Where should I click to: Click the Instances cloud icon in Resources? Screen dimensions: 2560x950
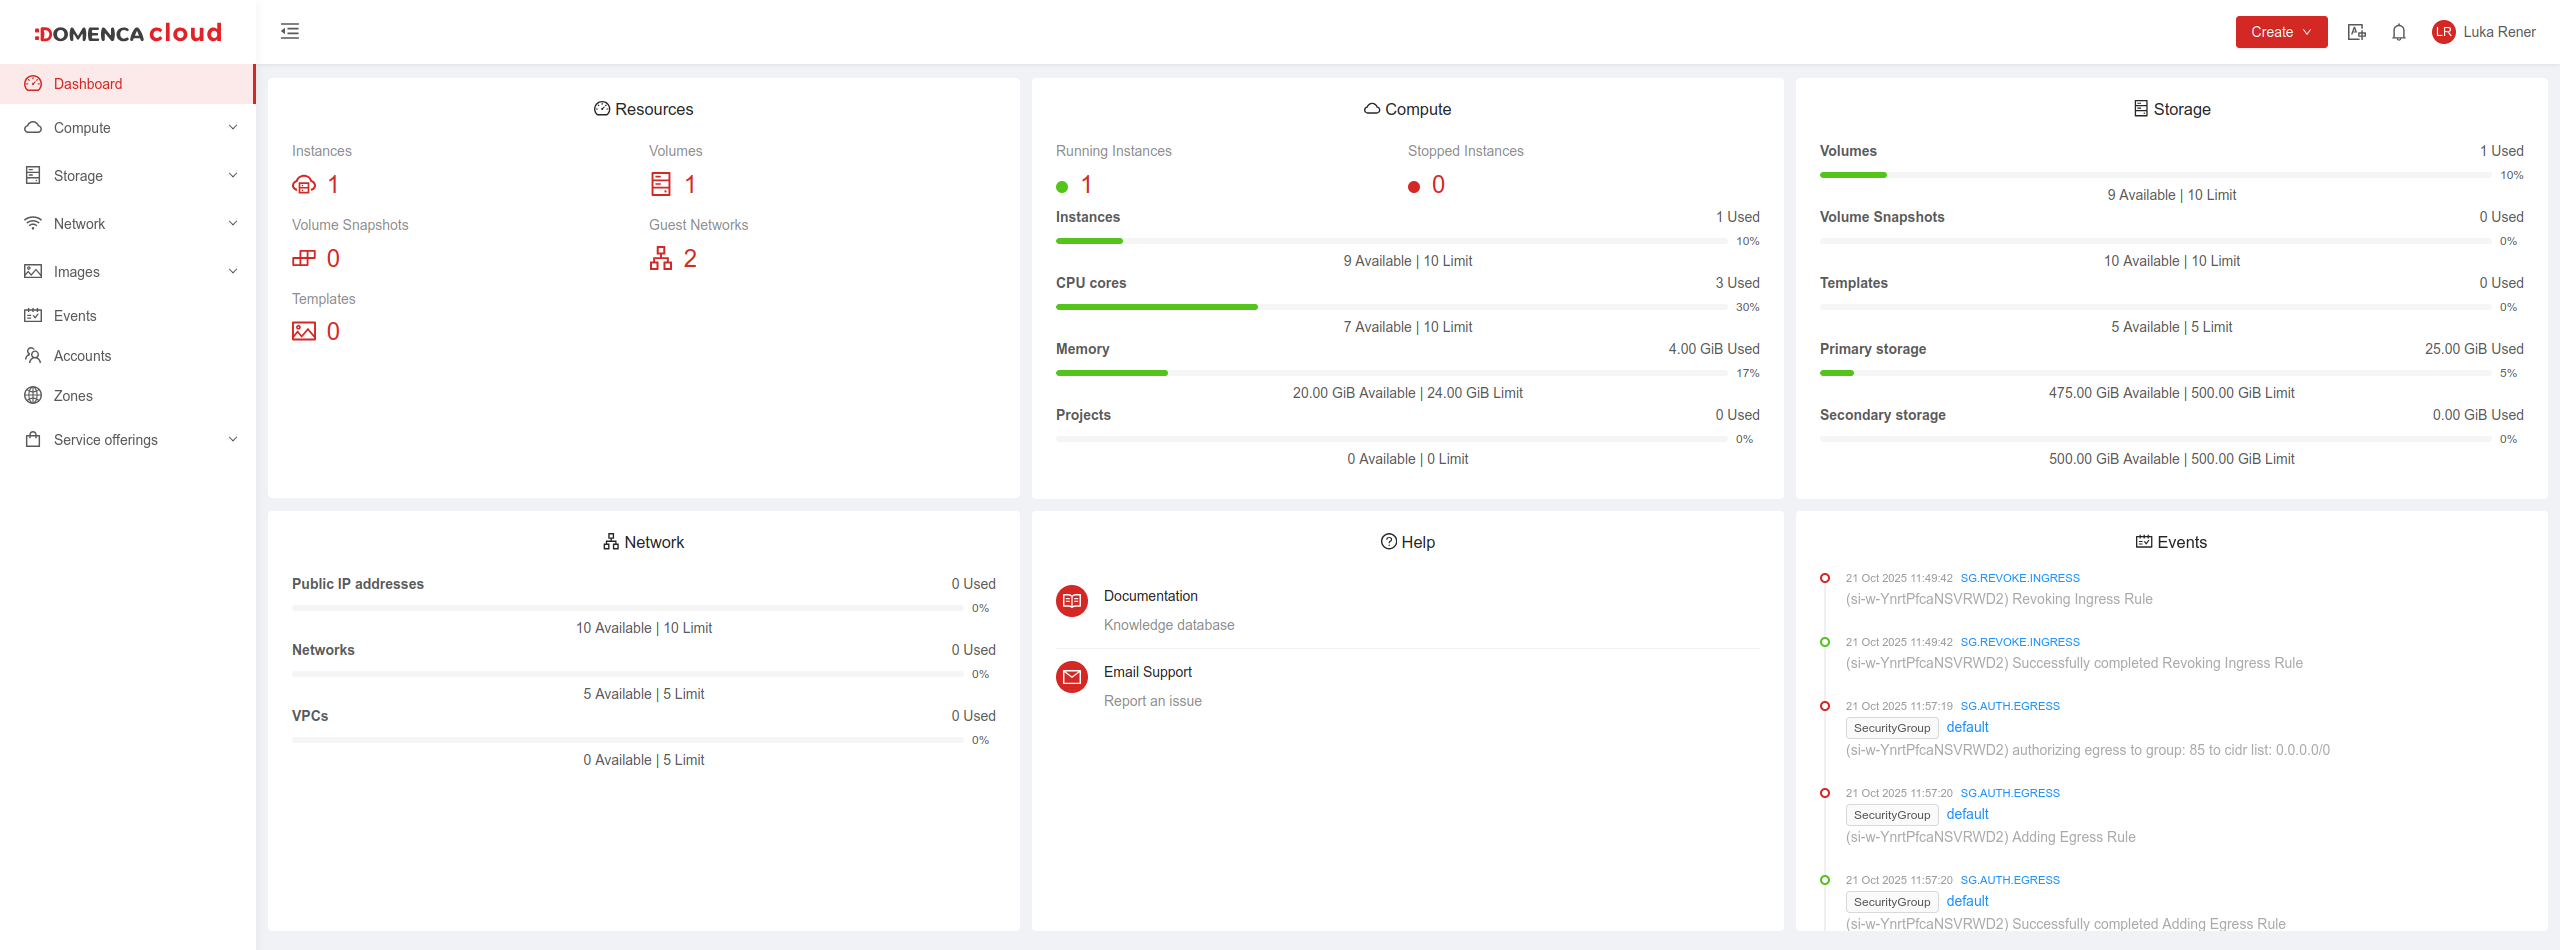tap(304, 185)
